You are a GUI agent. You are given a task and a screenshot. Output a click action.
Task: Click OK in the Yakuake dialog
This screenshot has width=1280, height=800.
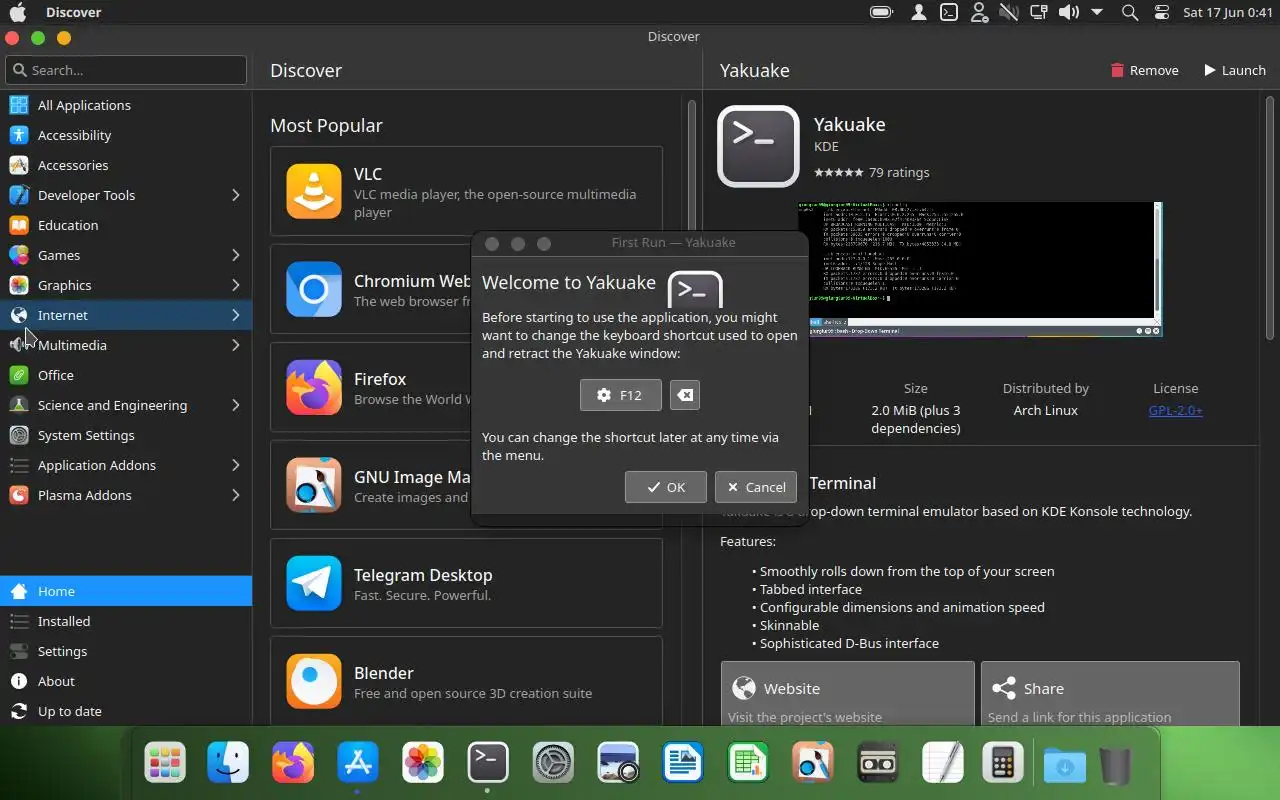[x=666, y=487]
